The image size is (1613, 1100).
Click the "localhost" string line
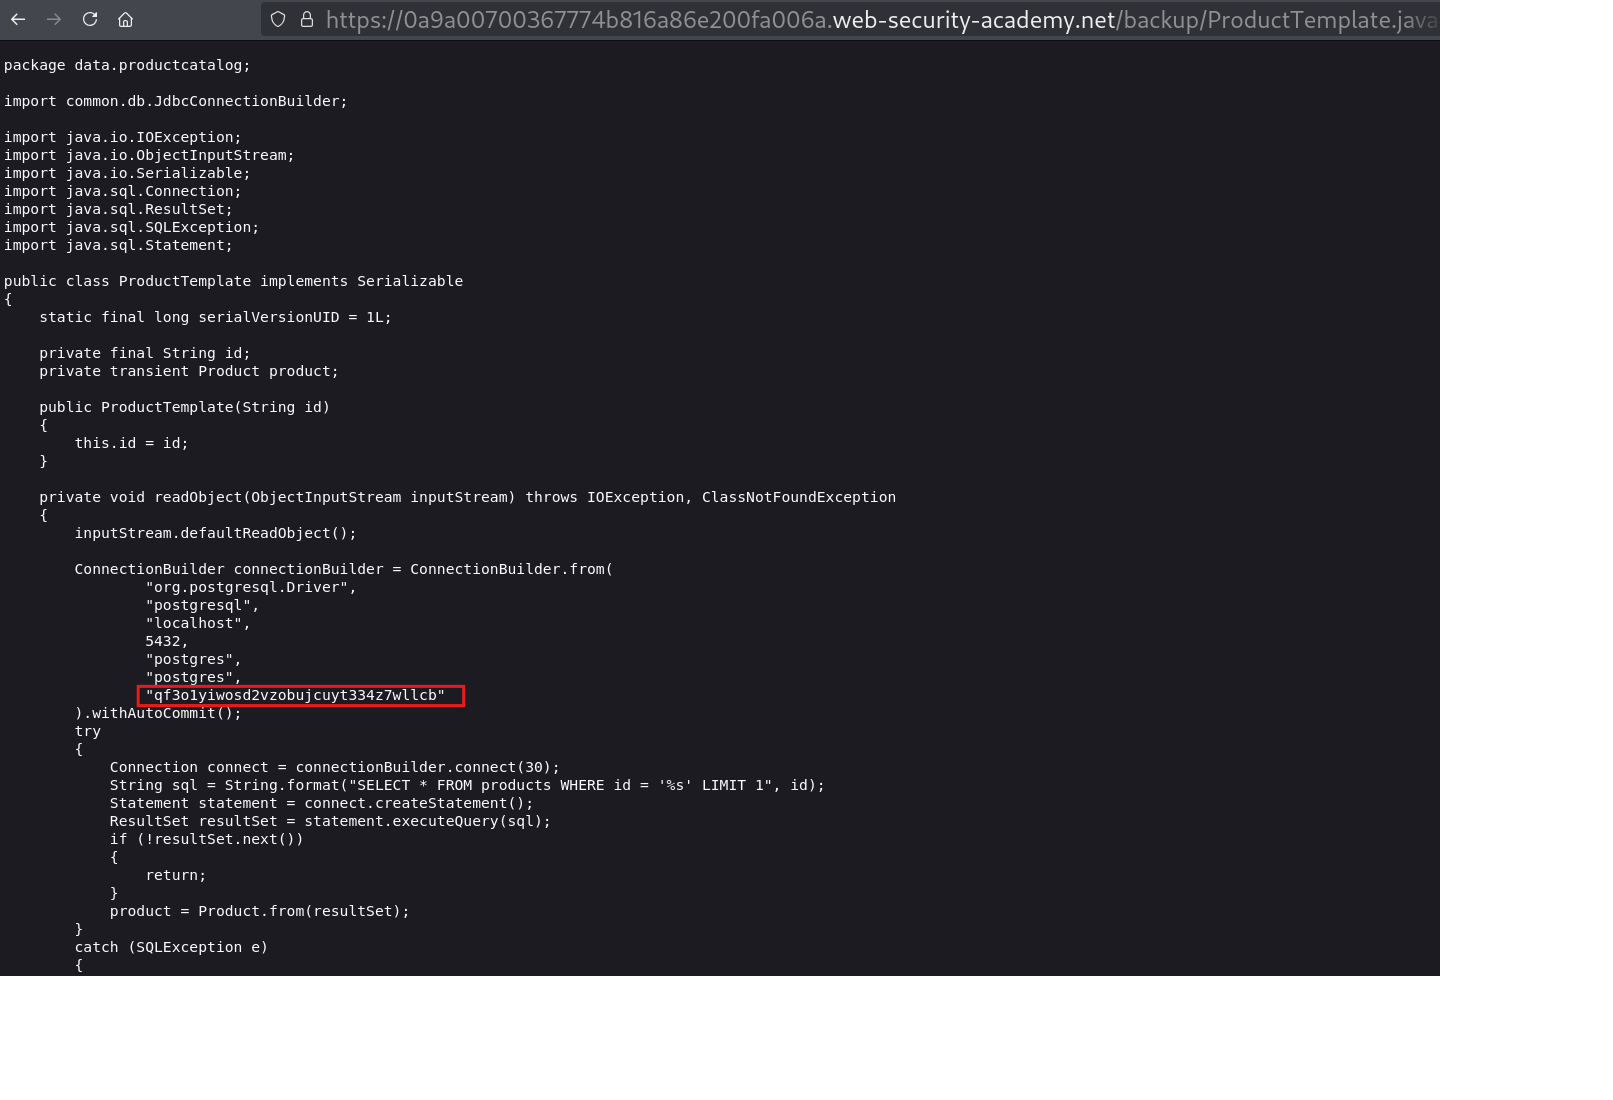click(x=197, y=623)
